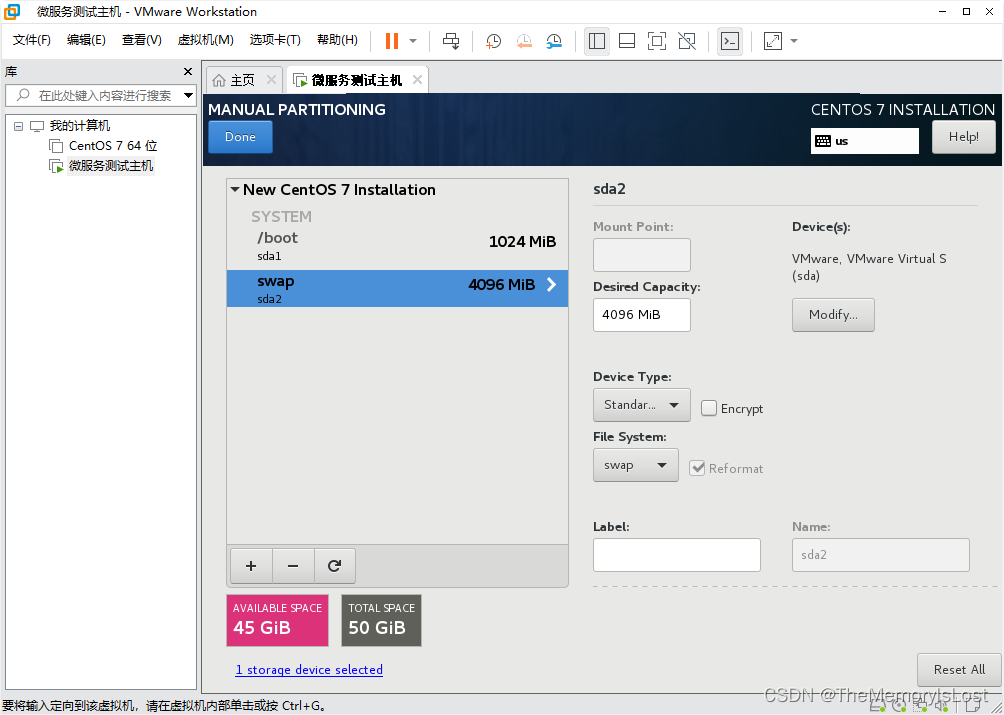This screenshot has height=715, width=1004.
Task: Open the stretch display dropdown arrow
Action: tap(794, 41)
